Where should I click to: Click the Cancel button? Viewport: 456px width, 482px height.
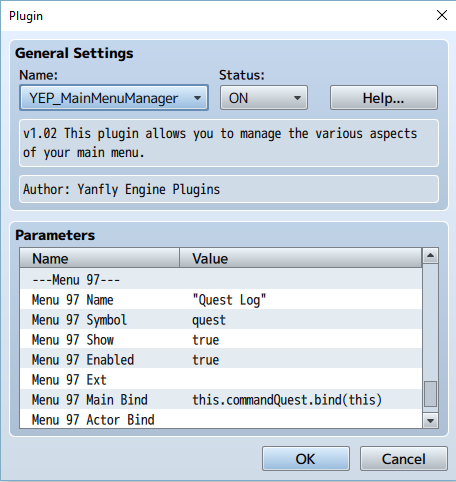[404, 459]
